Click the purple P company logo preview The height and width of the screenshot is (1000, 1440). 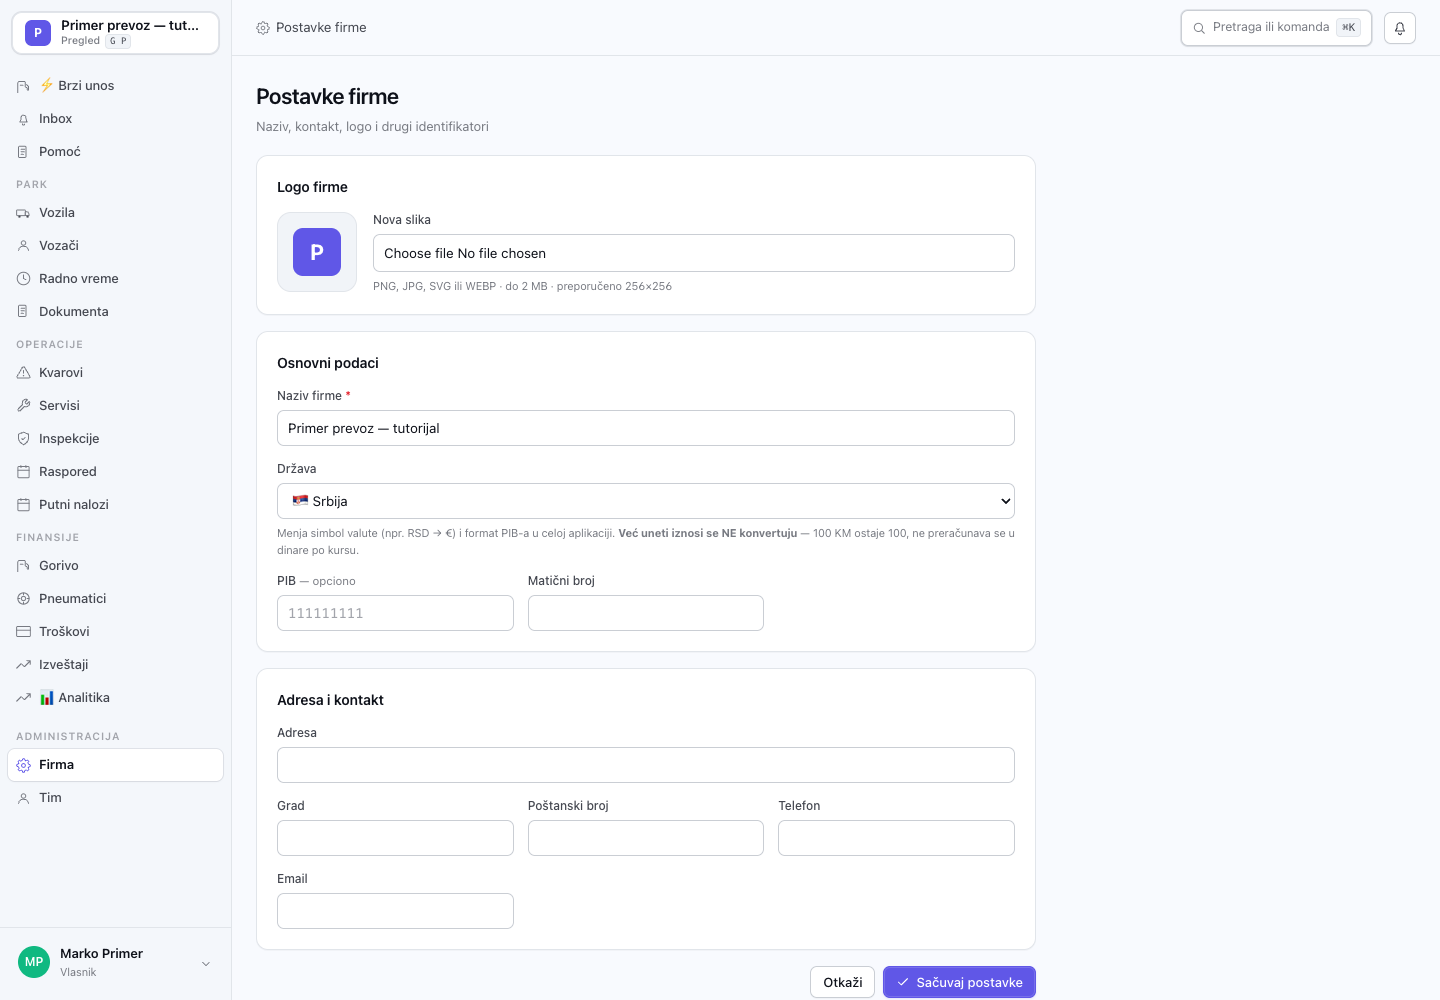[x=317, y=252]
